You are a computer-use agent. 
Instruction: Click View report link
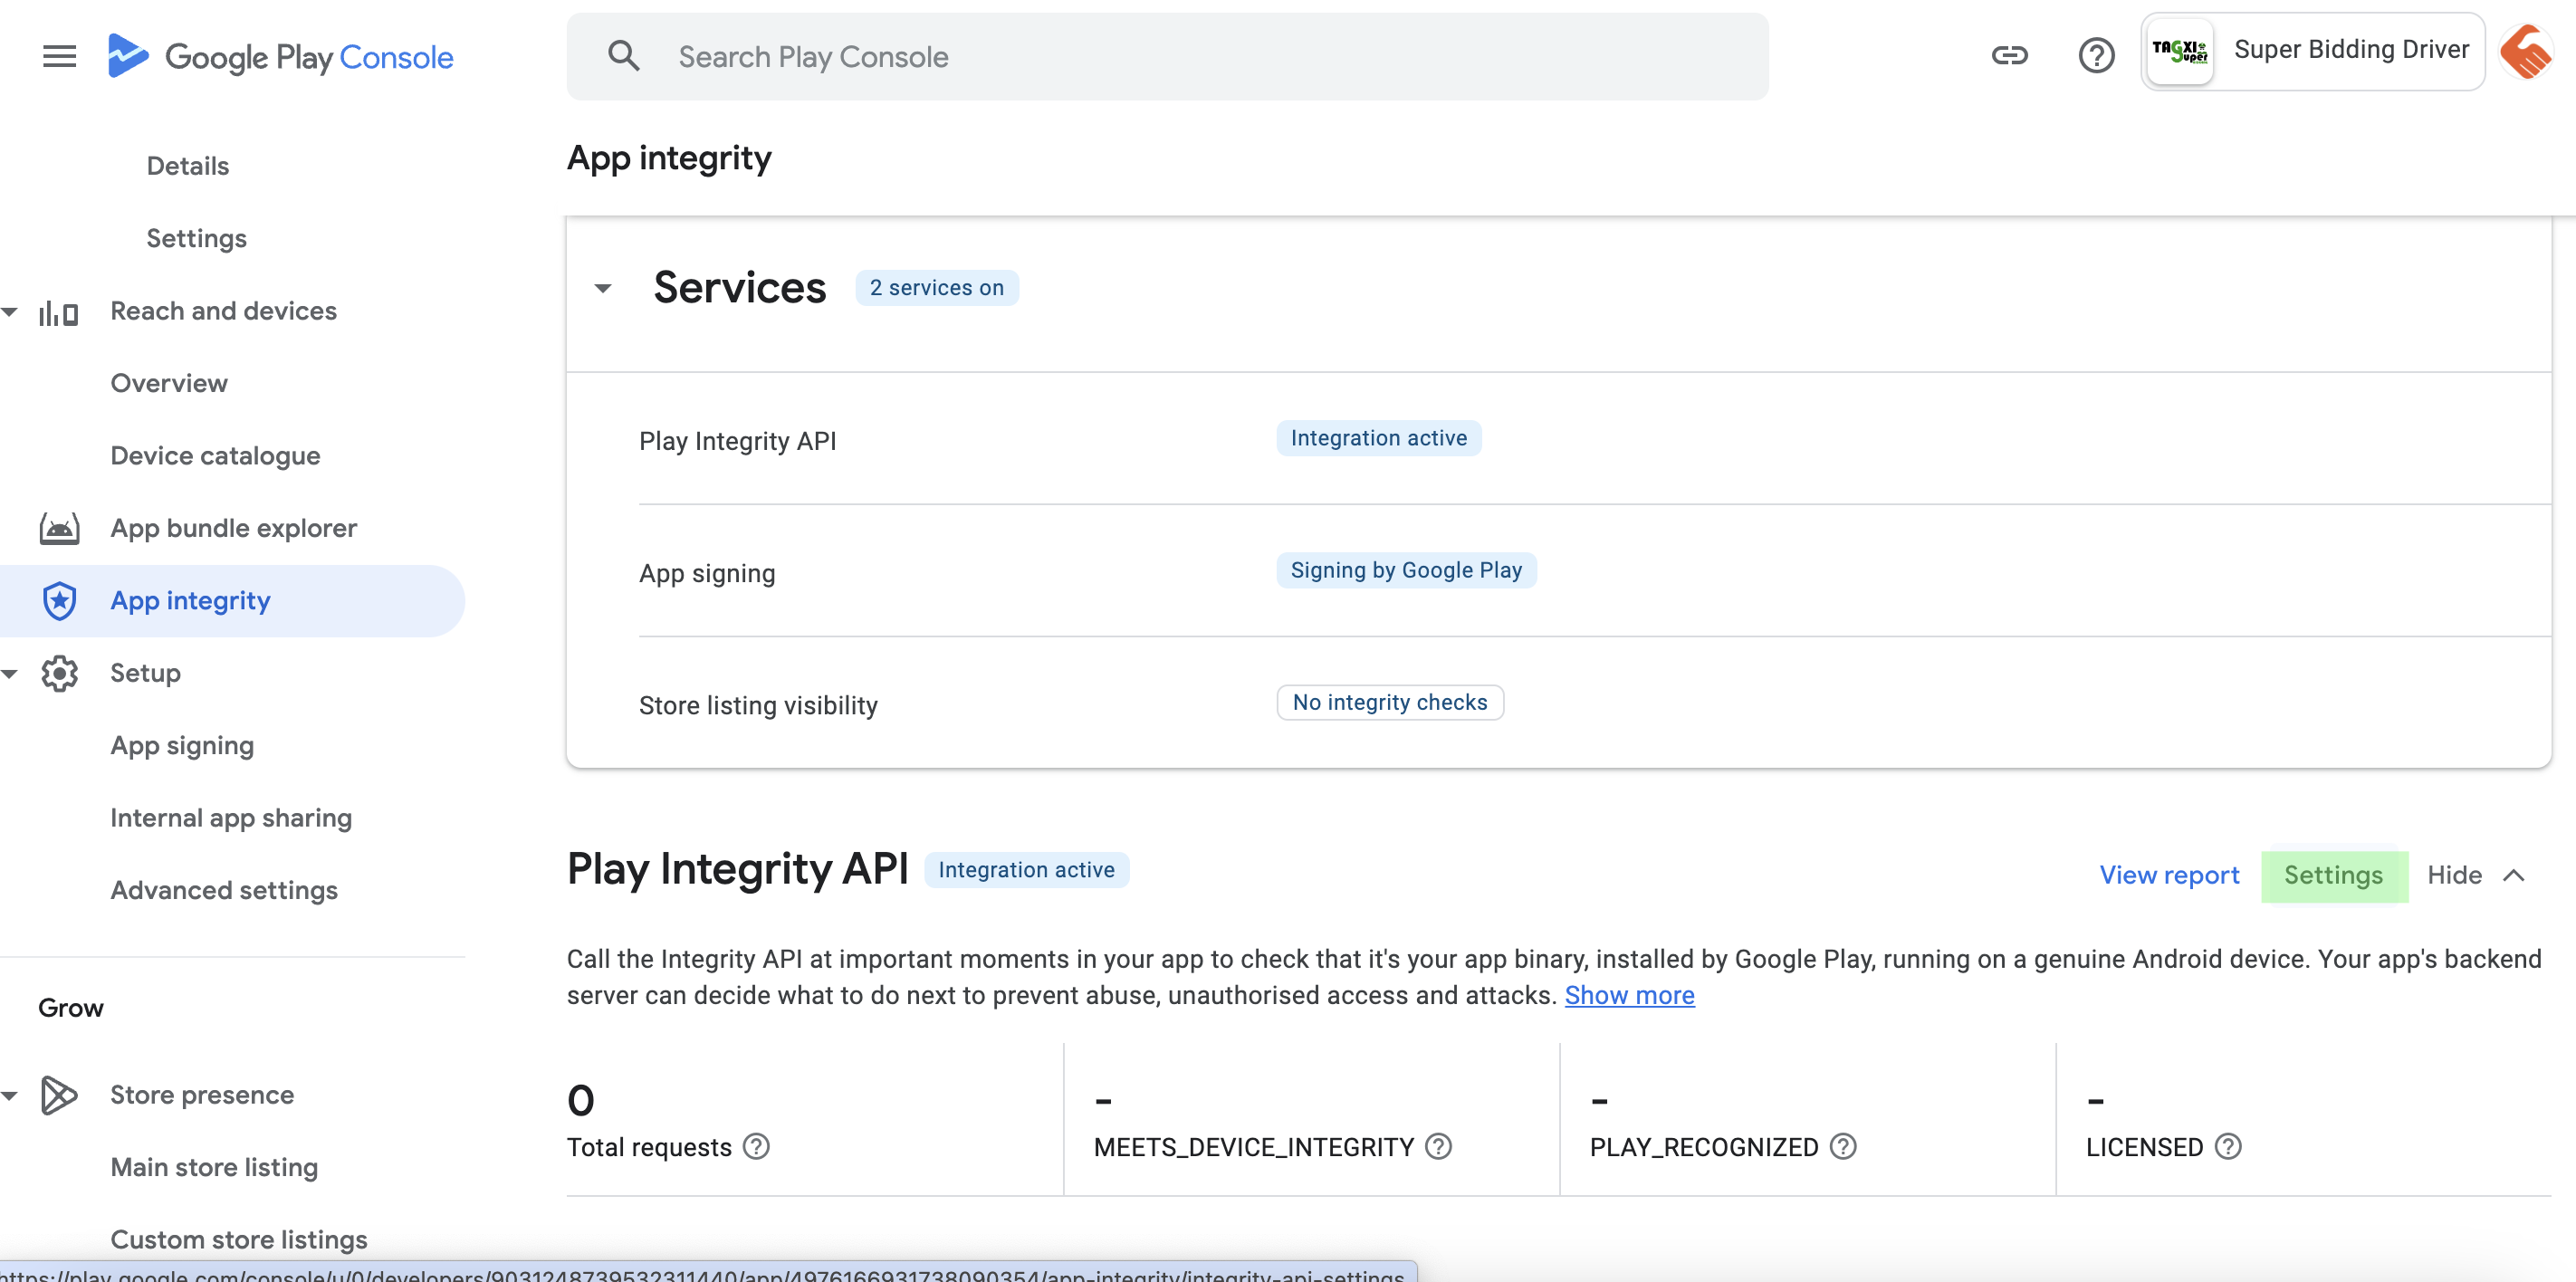tap(2169, 876)
